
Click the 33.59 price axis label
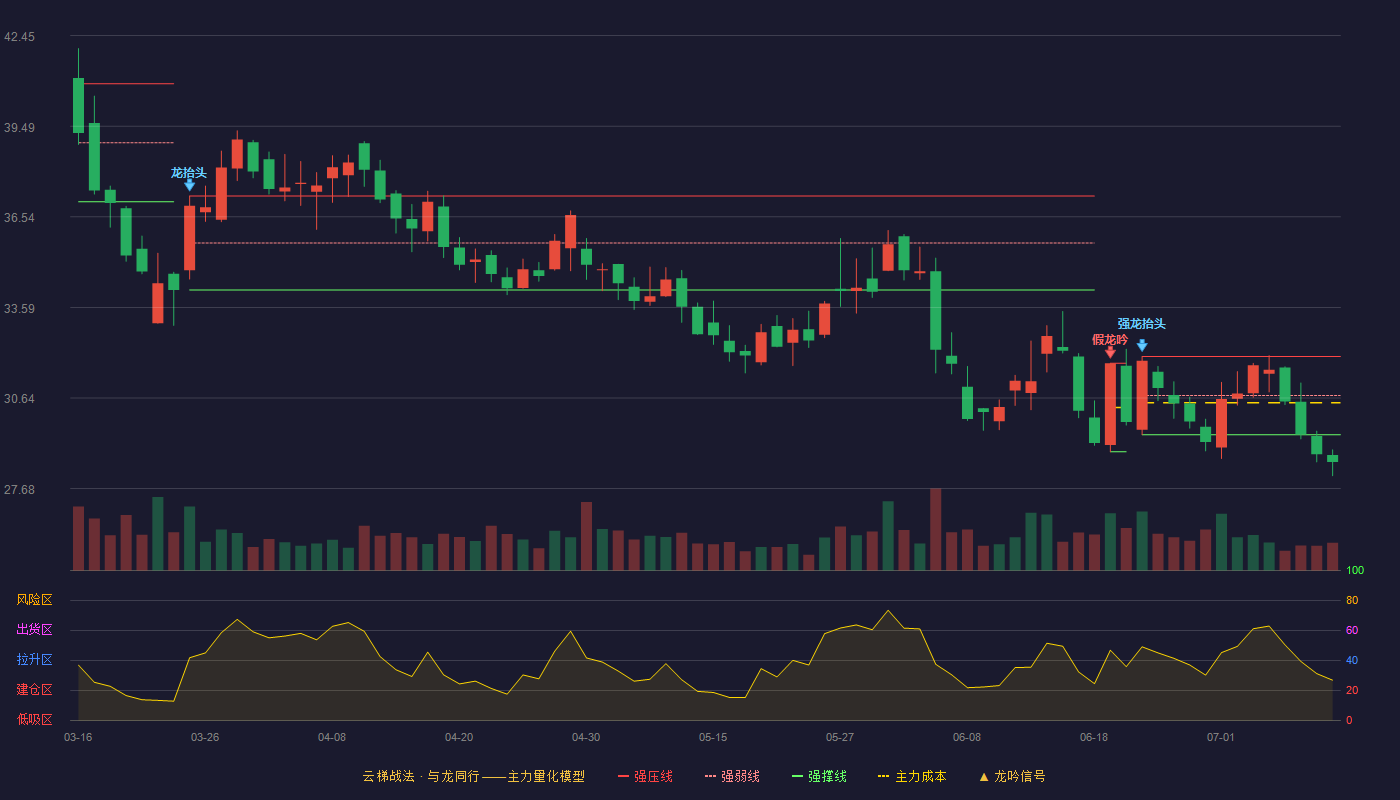click(19, 309)
